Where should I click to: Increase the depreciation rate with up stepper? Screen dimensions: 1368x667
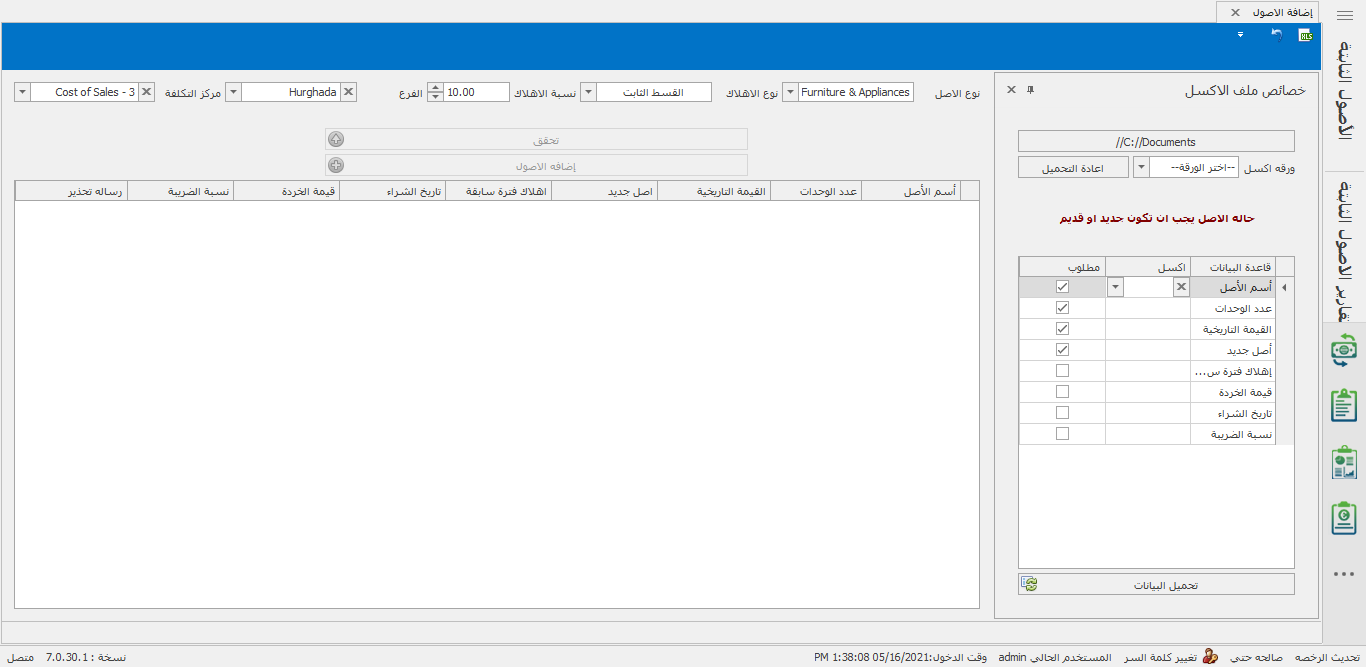click(435, 87)
